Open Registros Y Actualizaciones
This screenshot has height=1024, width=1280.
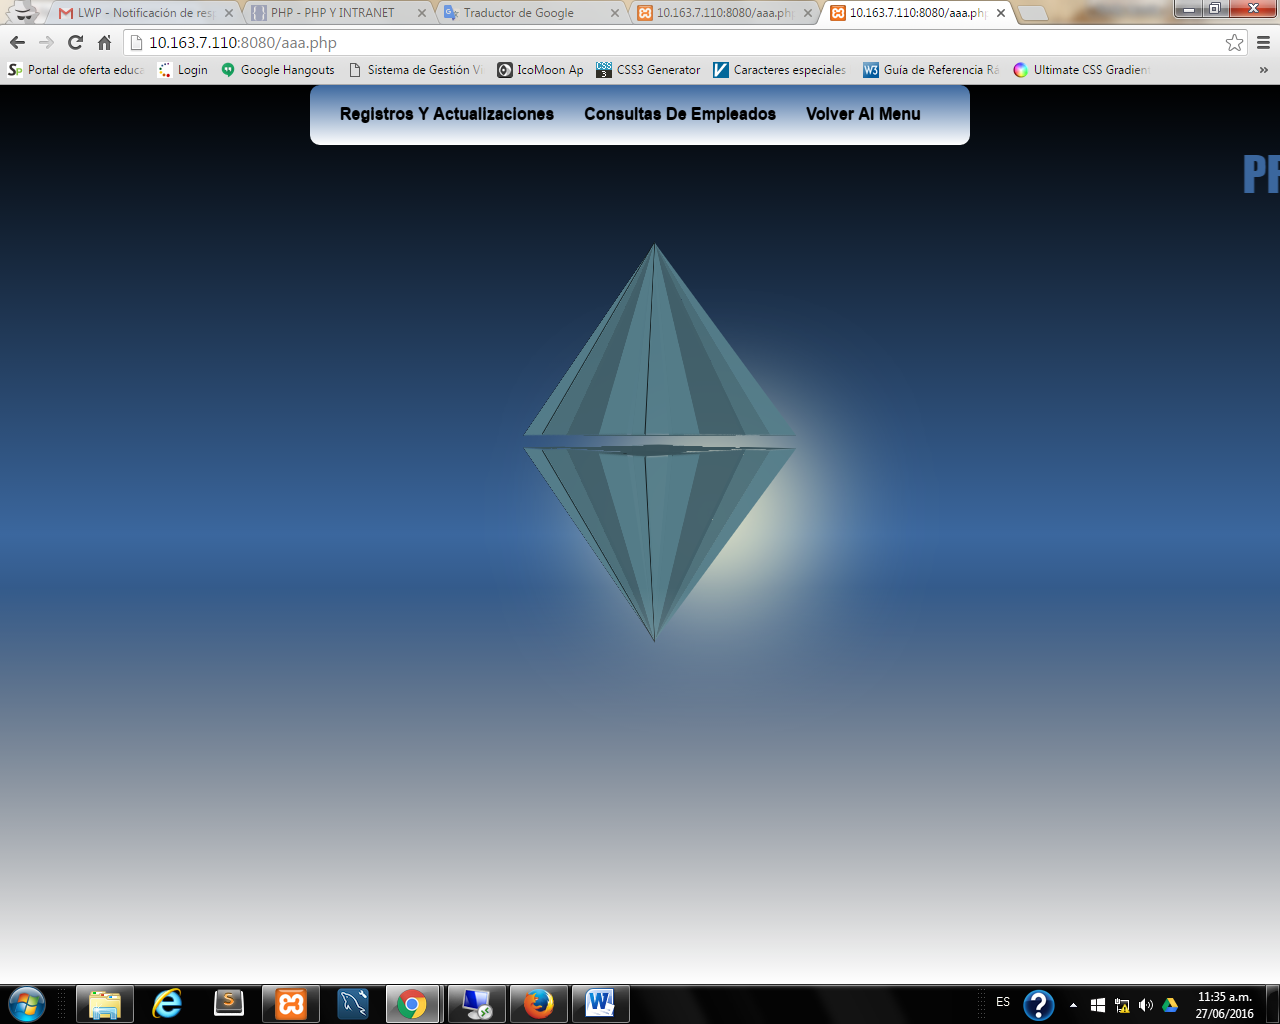coord(448,114)
